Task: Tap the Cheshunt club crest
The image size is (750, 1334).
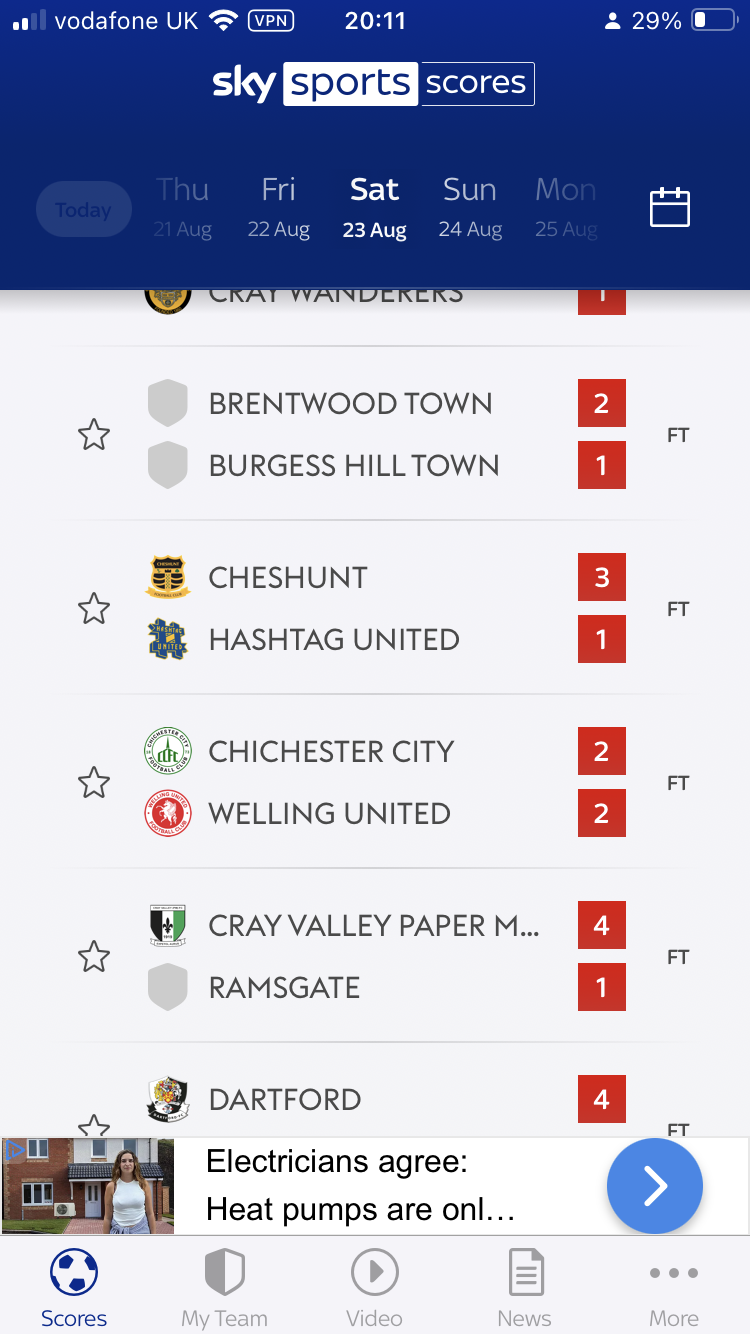Action: click(x=168, y=577)
